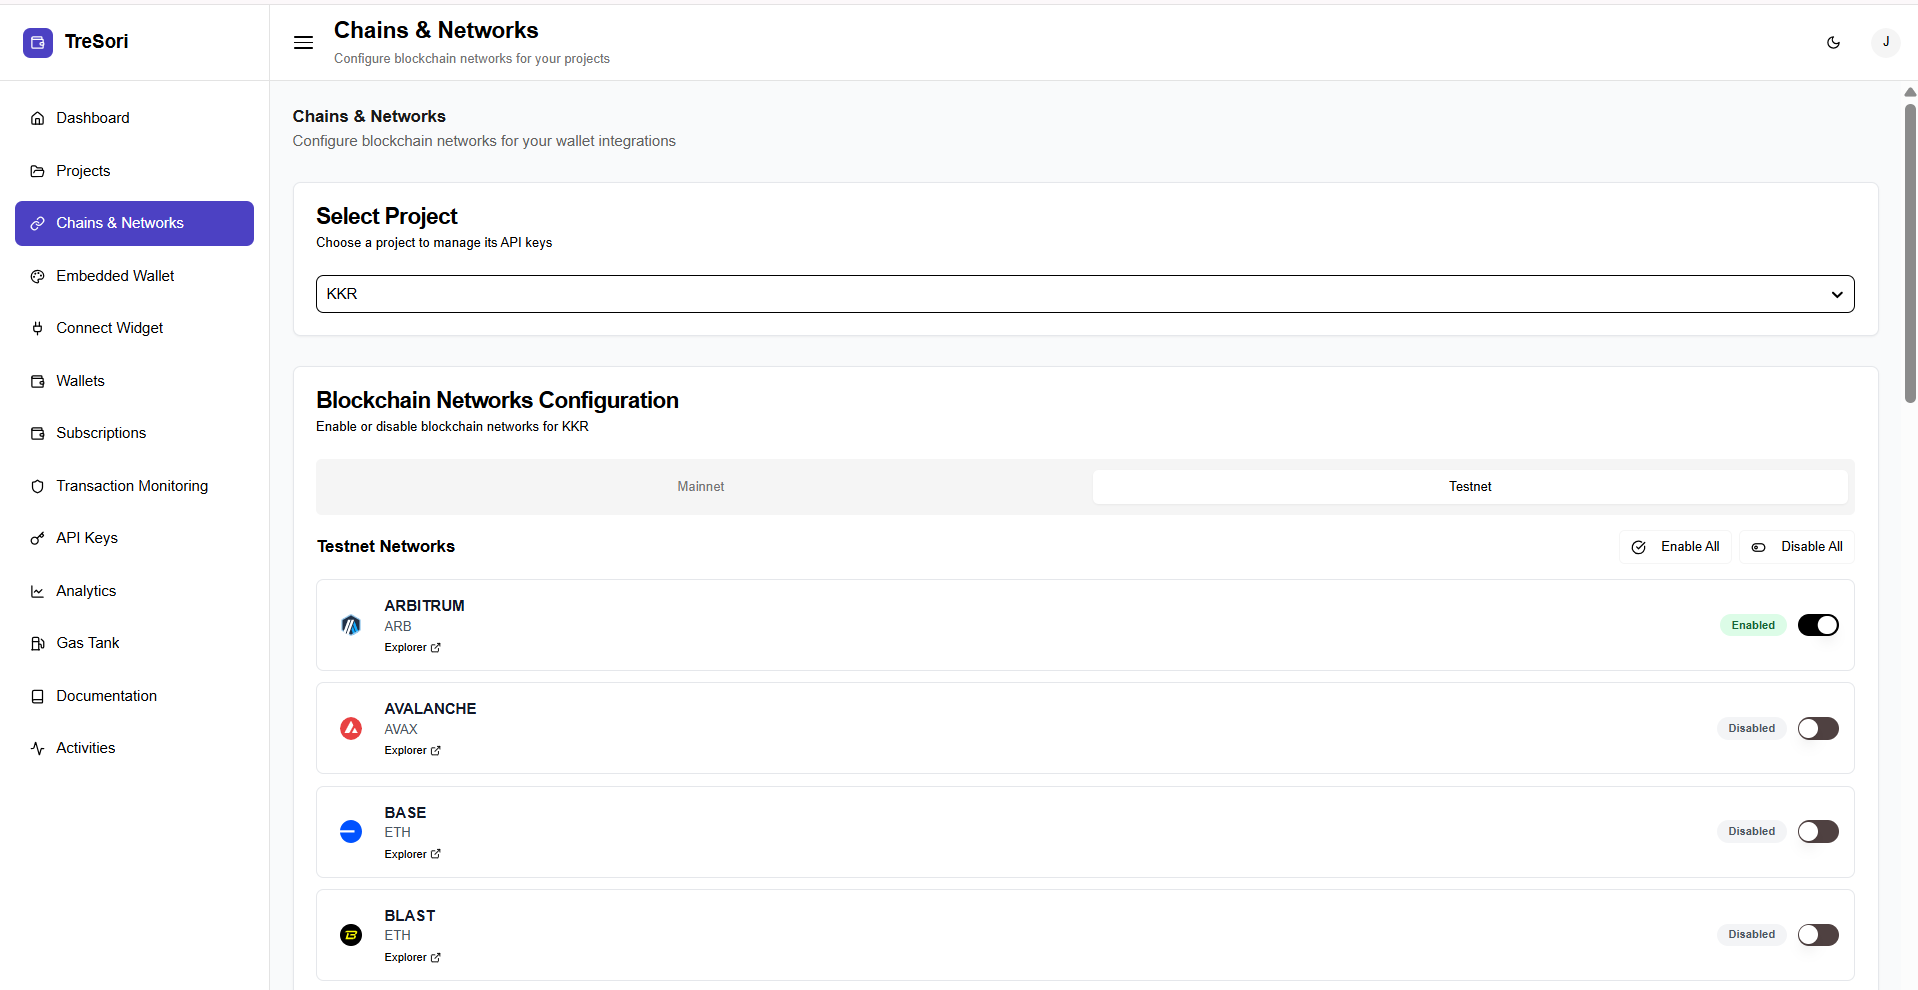Image resolution: width=1918 pixels, height=990 pixels.
Task: Click the Arbitrum network logo
Action: (x=351, y=625)
